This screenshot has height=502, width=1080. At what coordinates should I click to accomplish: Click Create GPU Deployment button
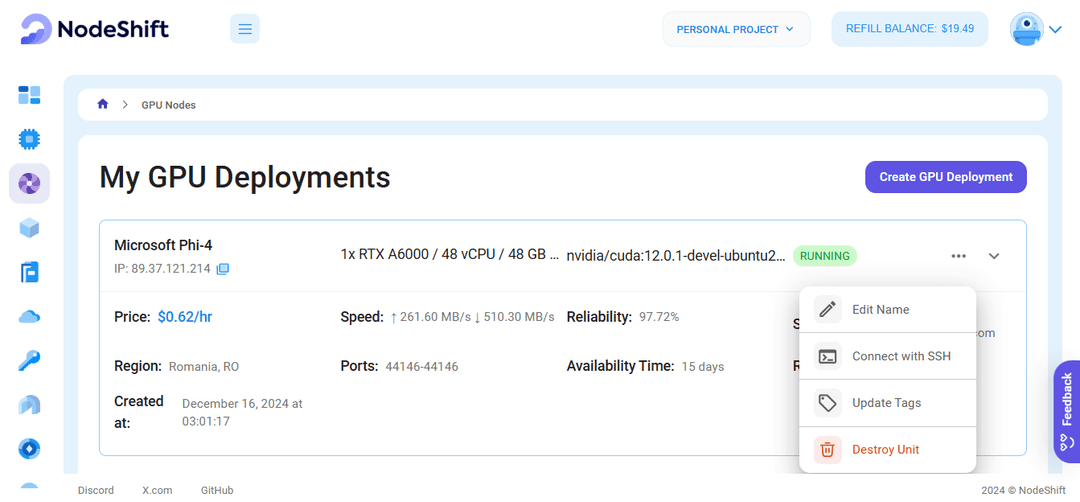[x=946, y=177]
